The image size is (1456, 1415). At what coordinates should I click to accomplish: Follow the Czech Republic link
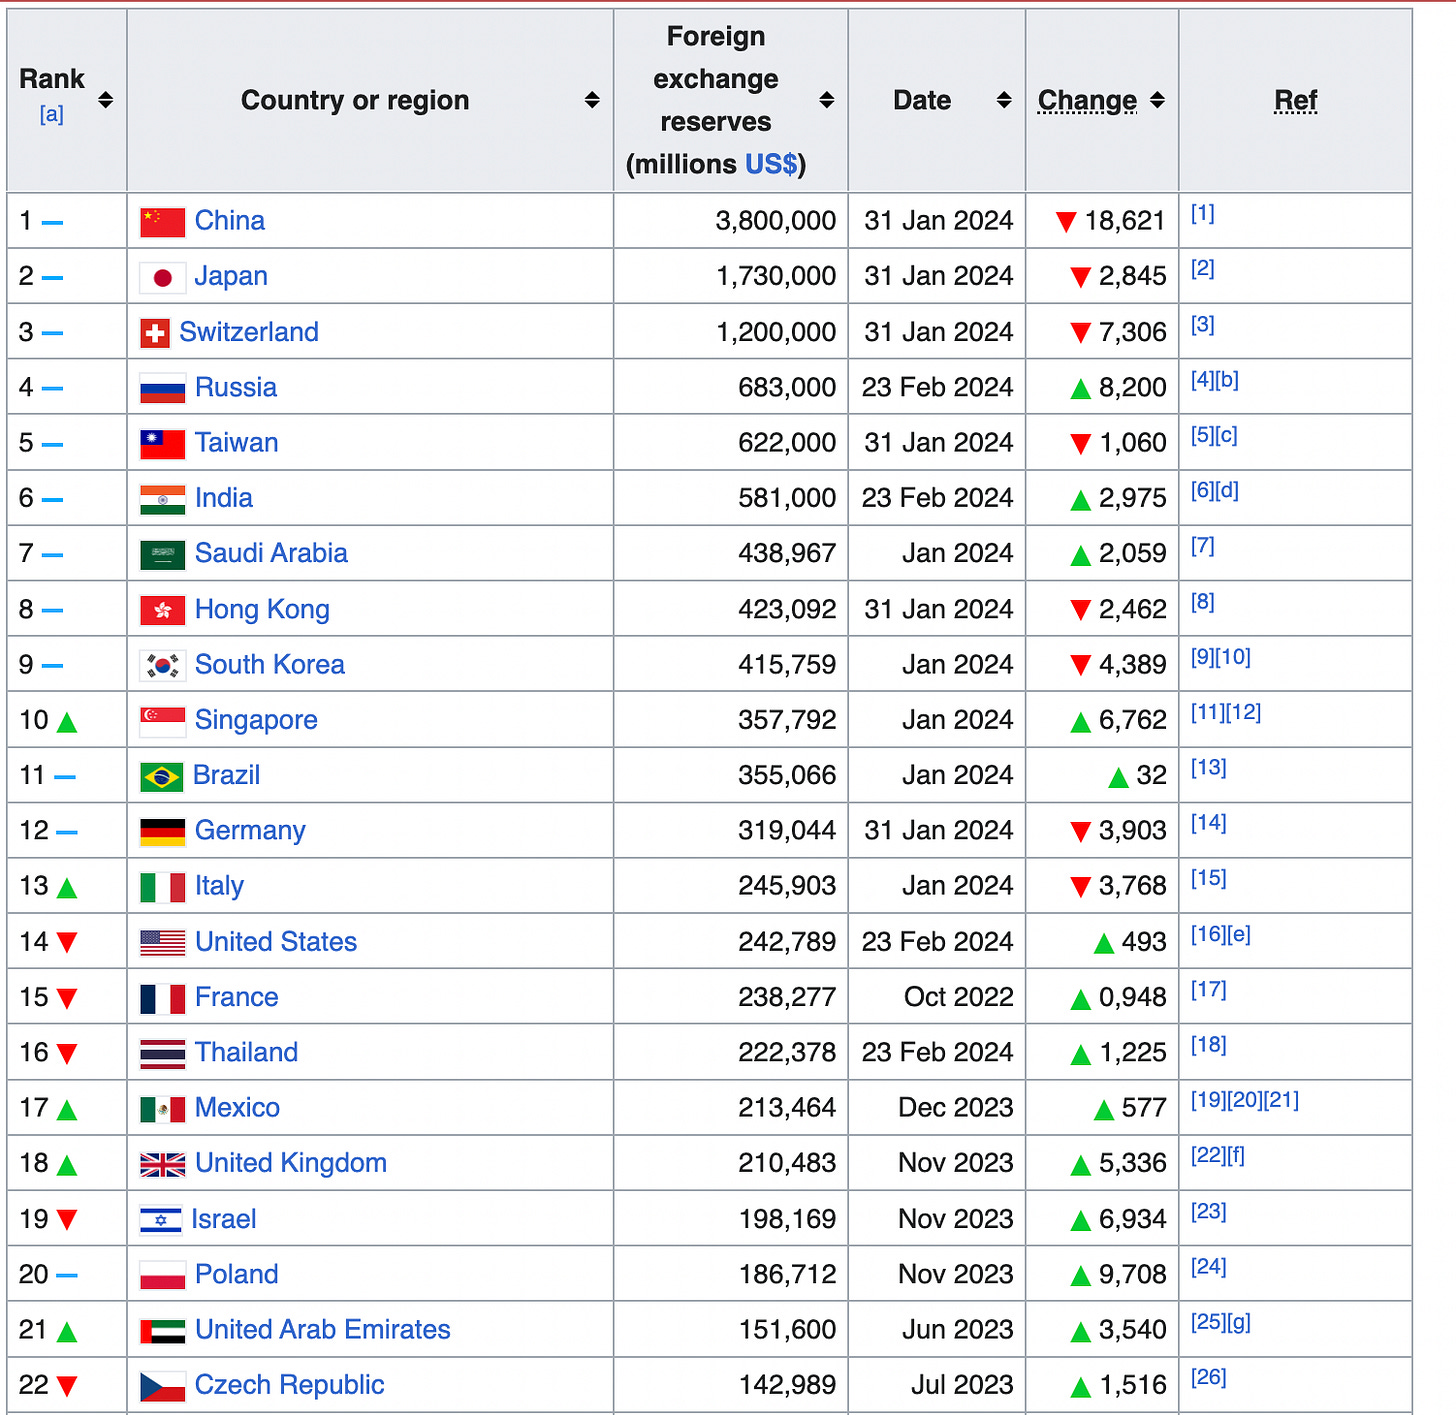pos(290,1385)
